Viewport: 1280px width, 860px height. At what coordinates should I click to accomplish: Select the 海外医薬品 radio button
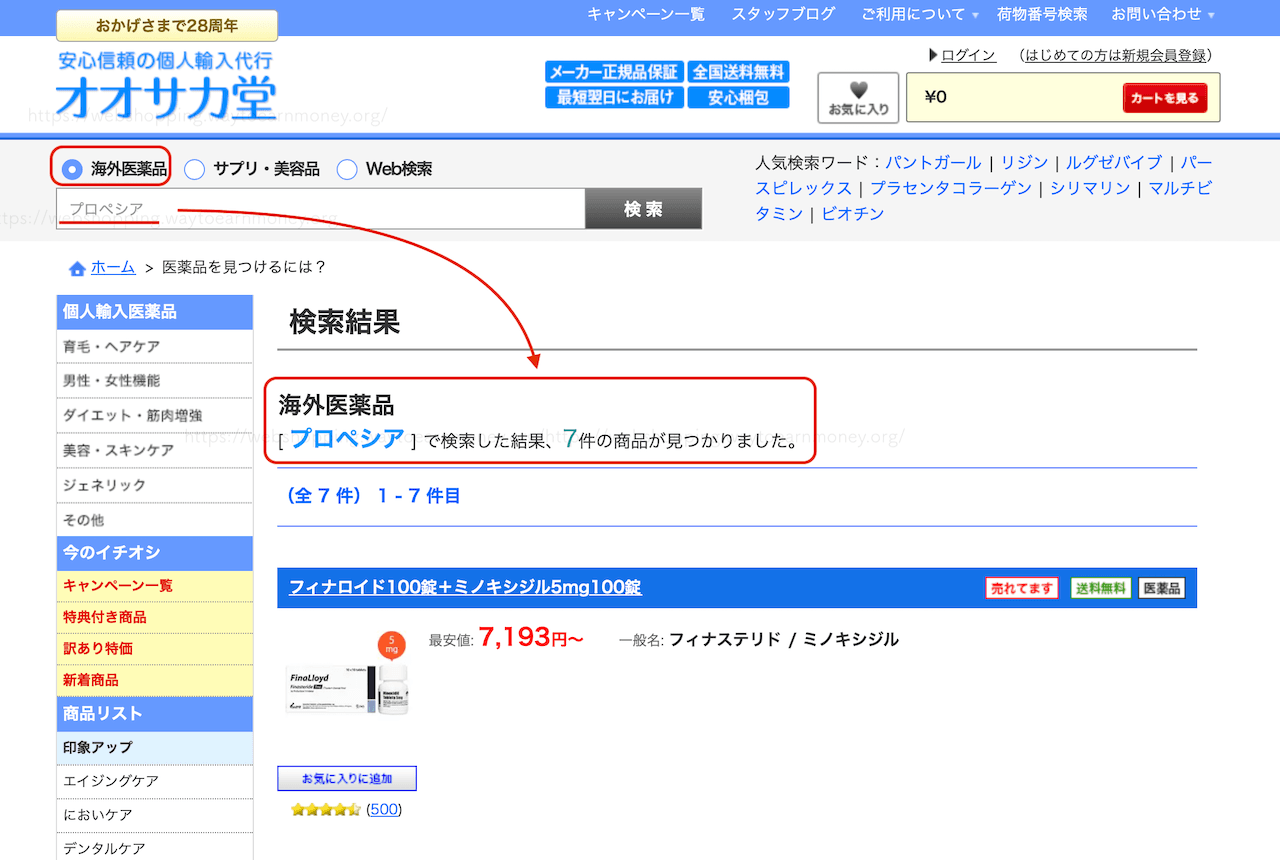click(71, 169)
